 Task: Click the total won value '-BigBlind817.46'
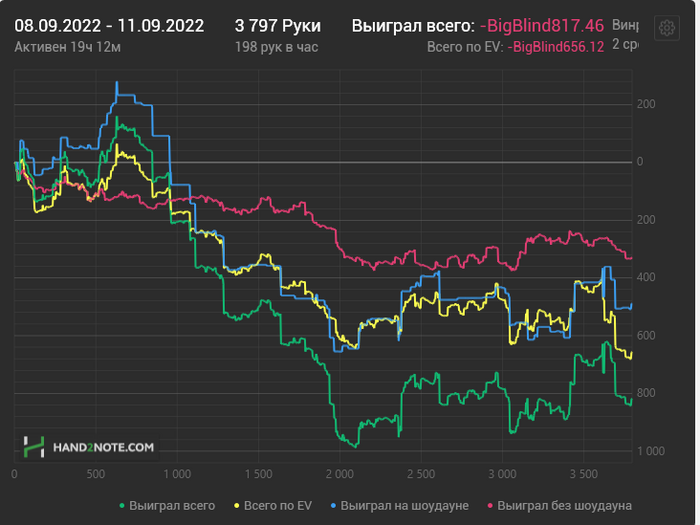(542, 26)
